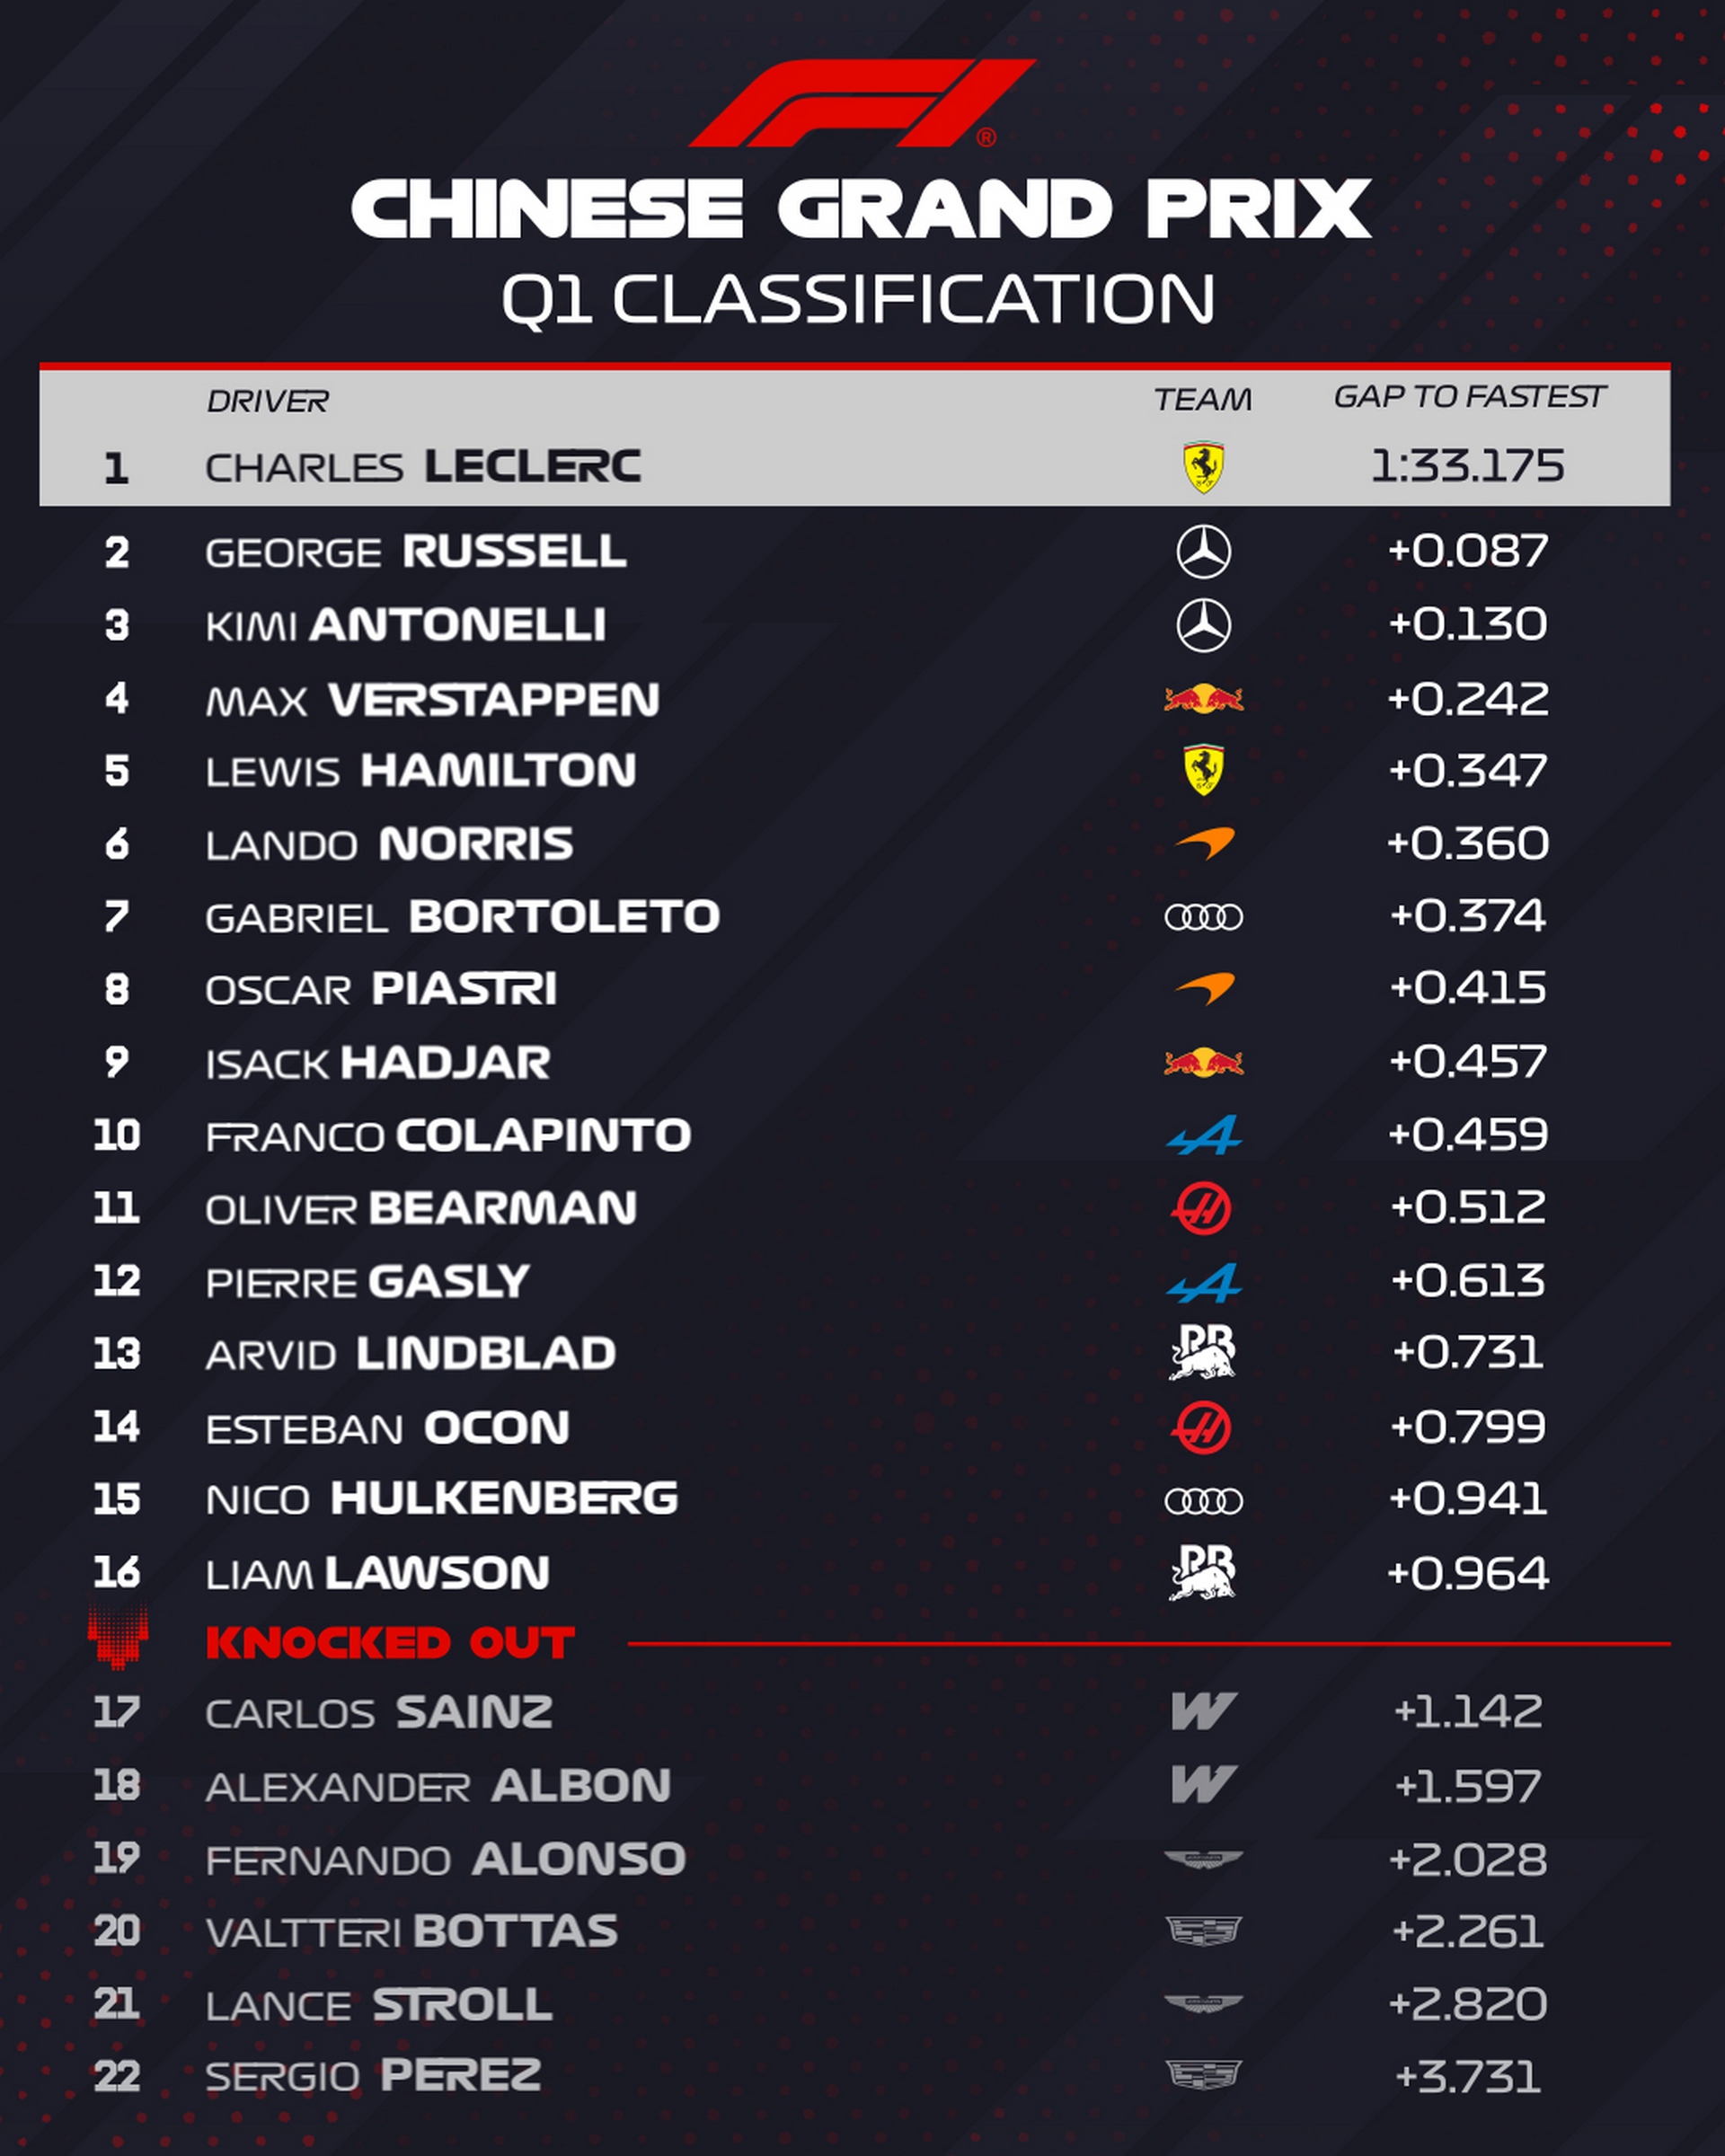
Task: Click the Cadillac logo in Valtteri Bottas's row
Action: 1203,1931
